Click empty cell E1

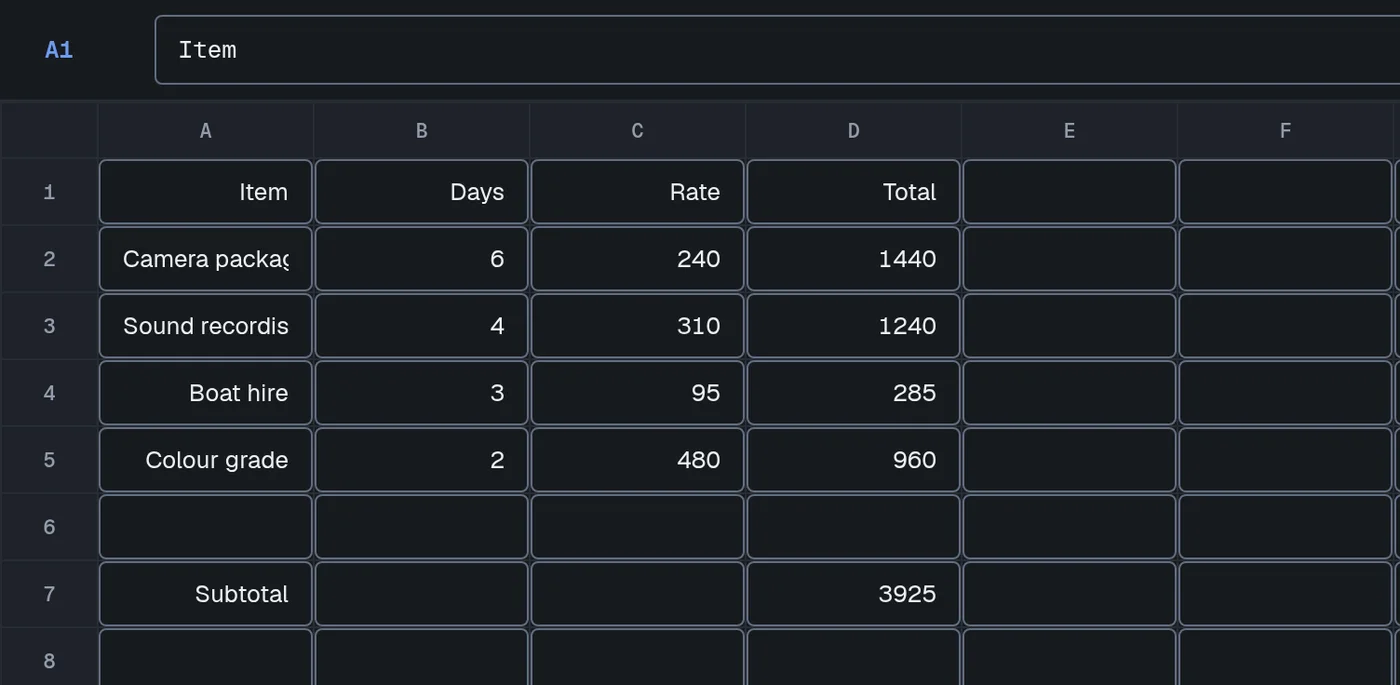click(1070, 192)
